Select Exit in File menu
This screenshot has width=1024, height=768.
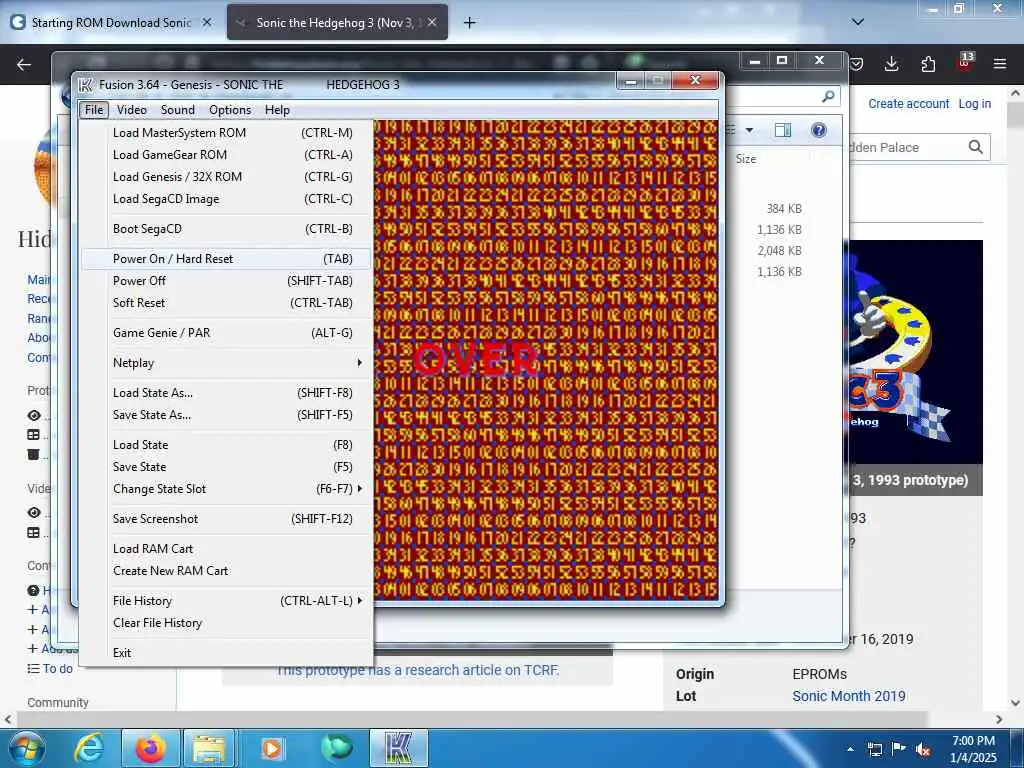tap(226, 653)
